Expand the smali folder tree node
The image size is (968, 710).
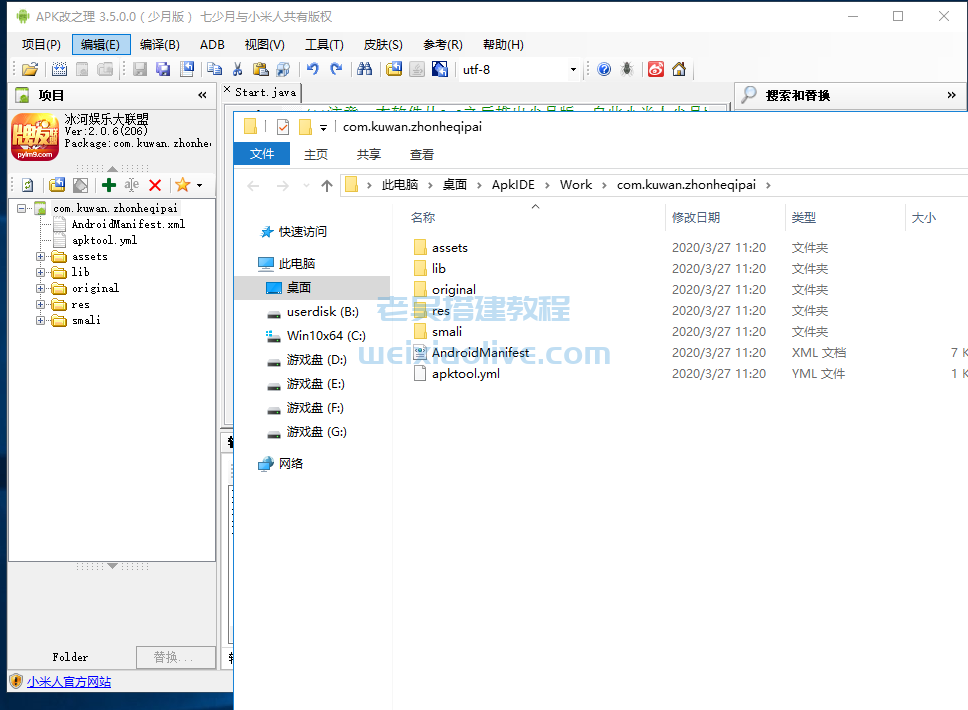click(x=41, y=321)
